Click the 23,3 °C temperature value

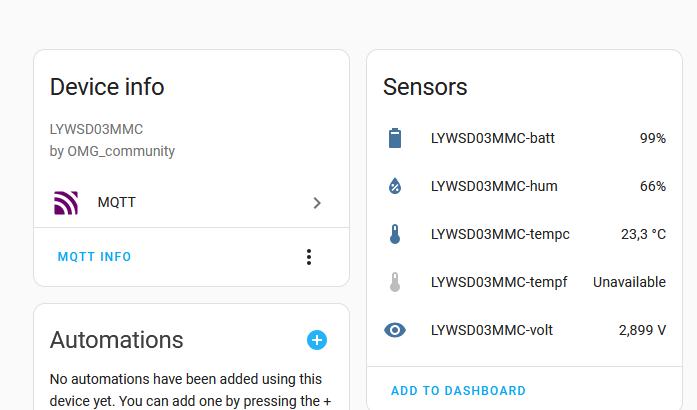(643, 234)
